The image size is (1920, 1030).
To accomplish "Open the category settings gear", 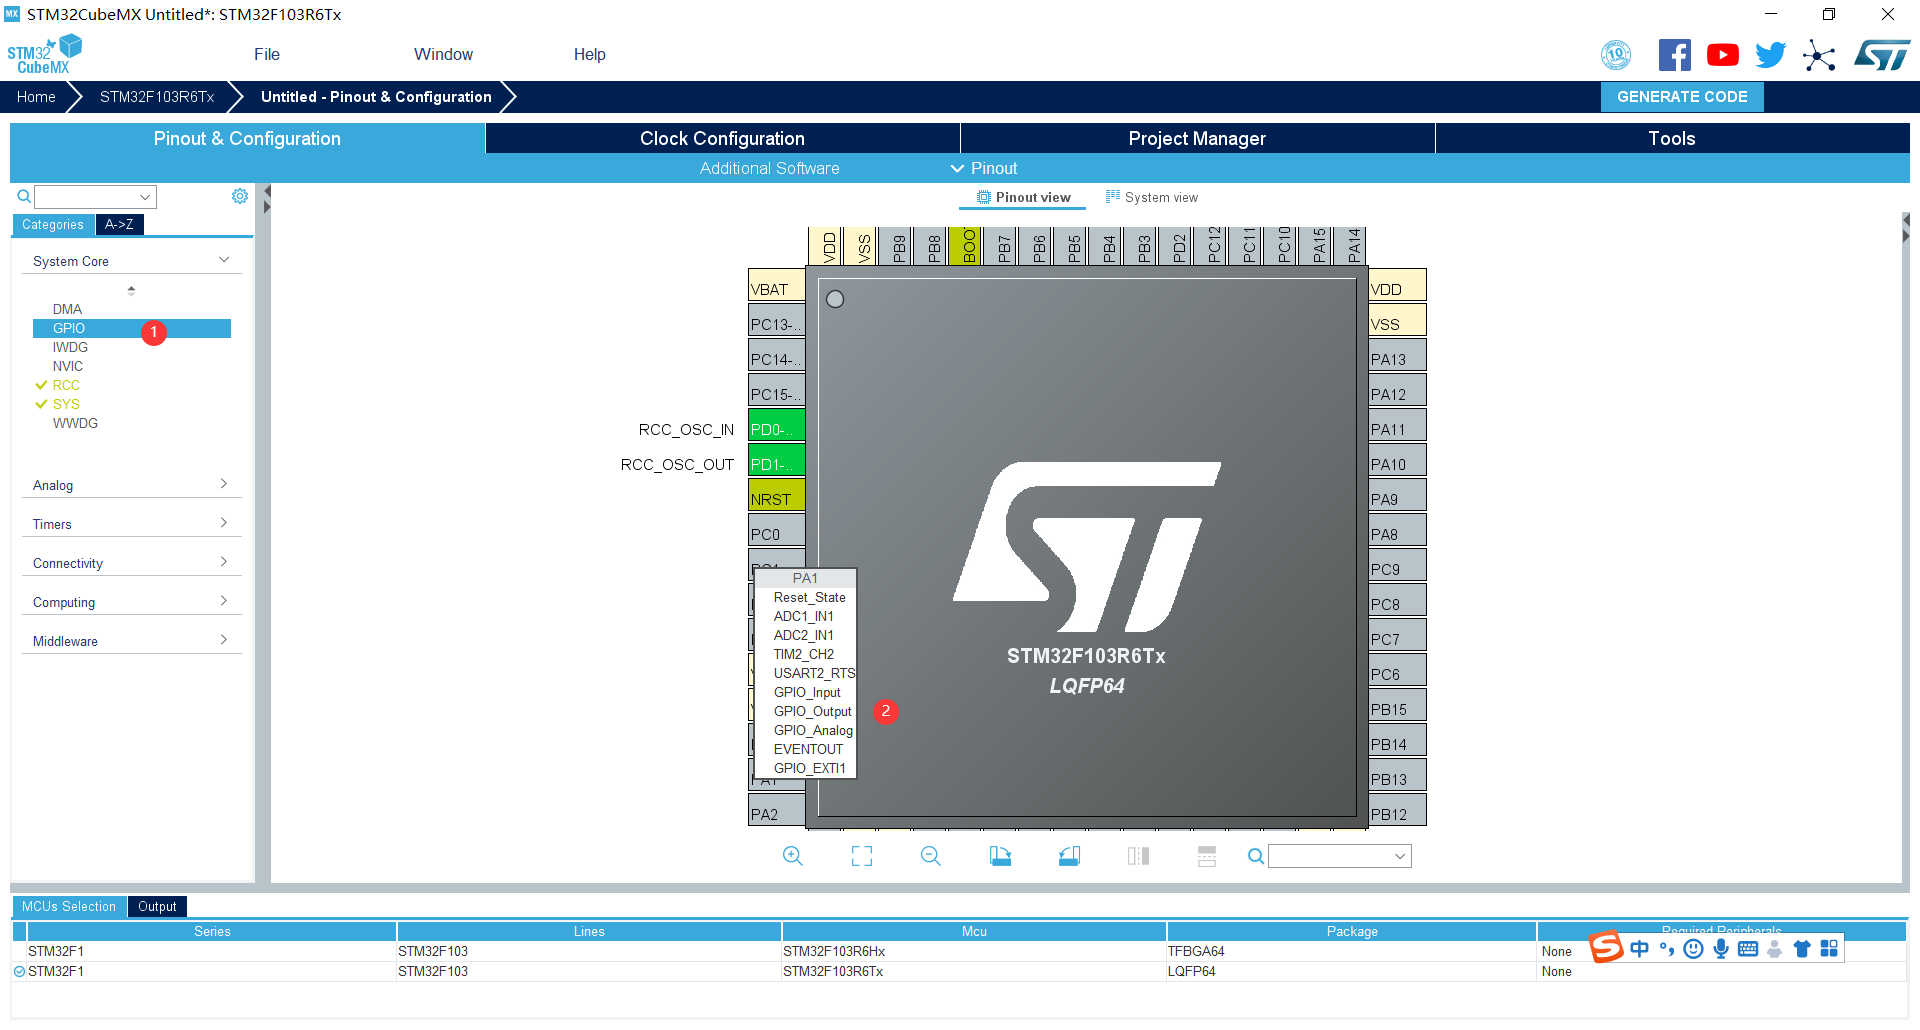I will [240, 196].
